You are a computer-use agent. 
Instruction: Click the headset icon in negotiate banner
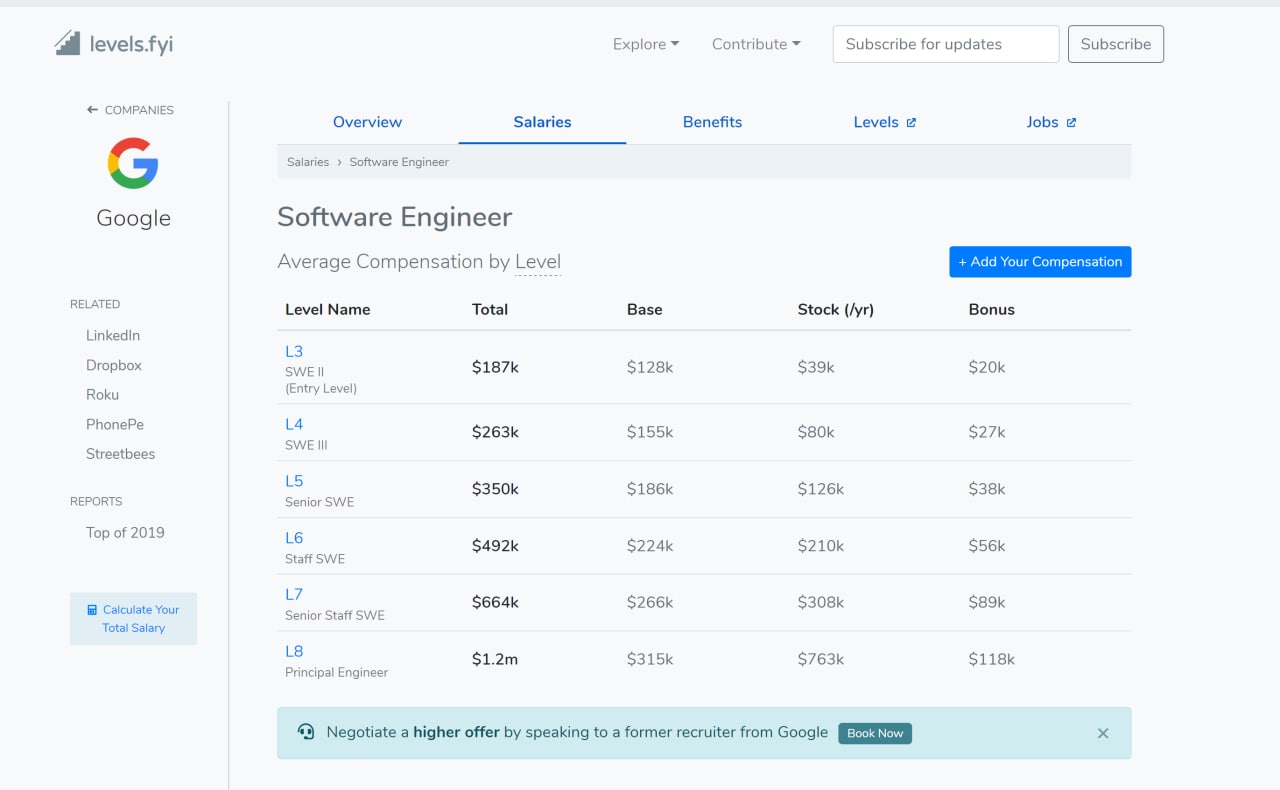click(x=306, y=732)
